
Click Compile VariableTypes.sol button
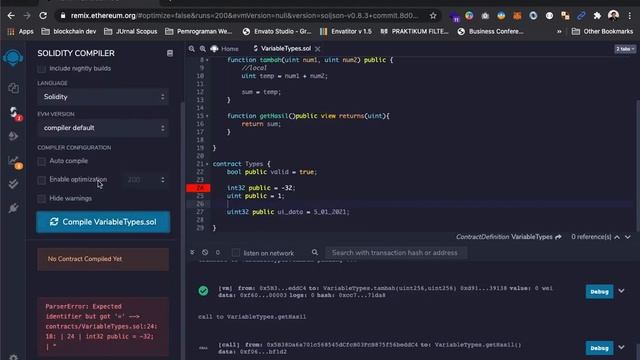(x=103, y=222)
